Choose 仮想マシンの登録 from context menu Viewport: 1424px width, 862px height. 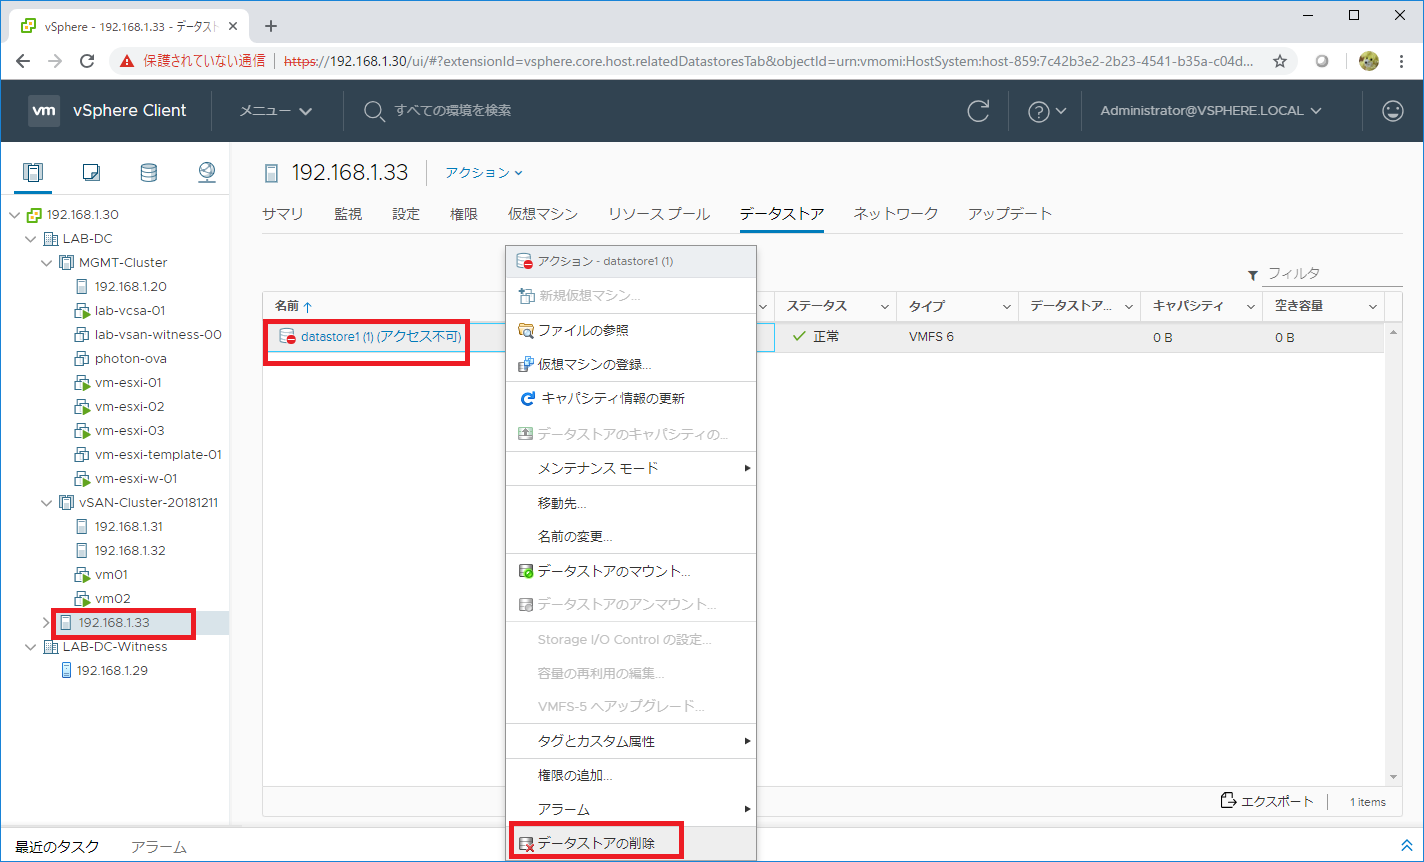(632, 364)
